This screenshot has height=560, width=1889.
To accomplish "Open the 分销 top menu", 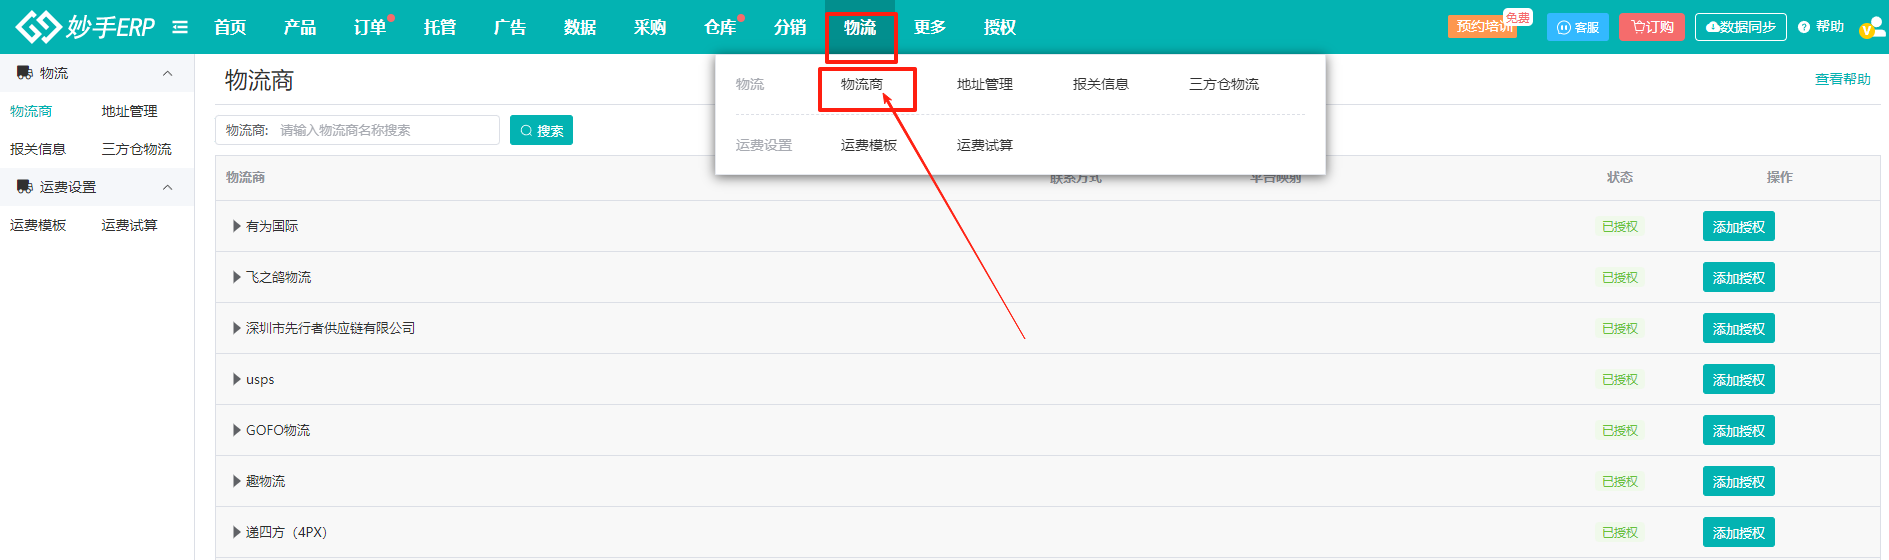I will tap(790, 27).
